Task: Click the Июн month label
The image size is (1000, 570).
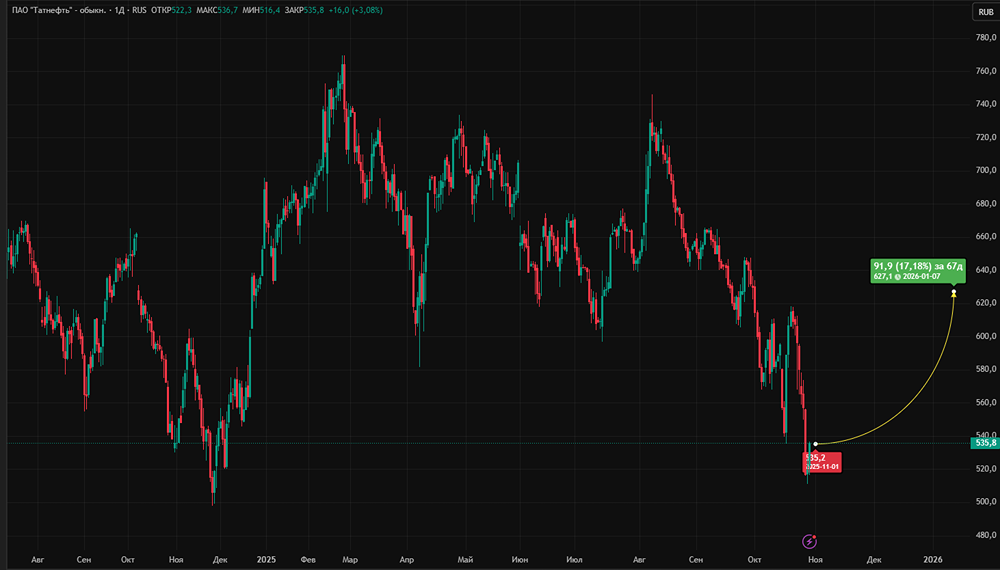Action: (x=520, y=559)
